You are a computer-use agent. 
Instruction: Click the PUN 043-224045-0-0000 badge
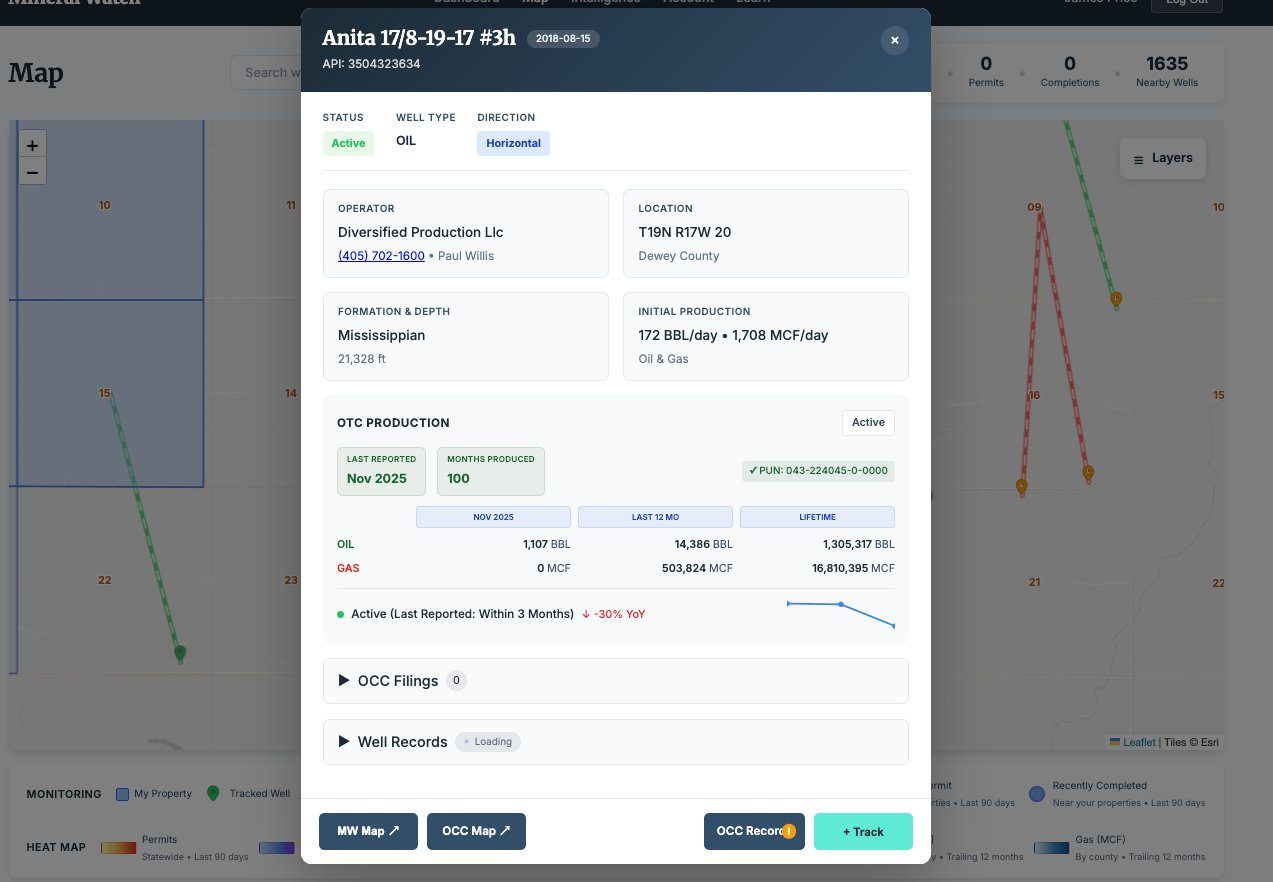tap(817, 470)
